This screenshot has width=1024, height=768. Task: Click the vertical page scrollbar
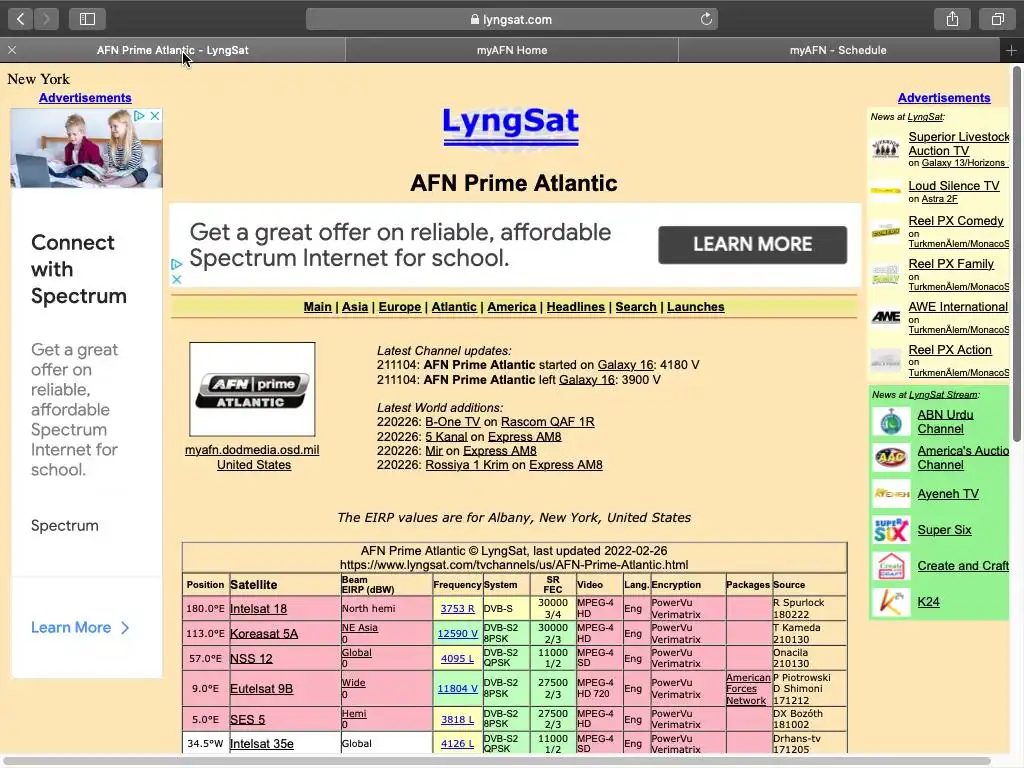(1017, 255)
